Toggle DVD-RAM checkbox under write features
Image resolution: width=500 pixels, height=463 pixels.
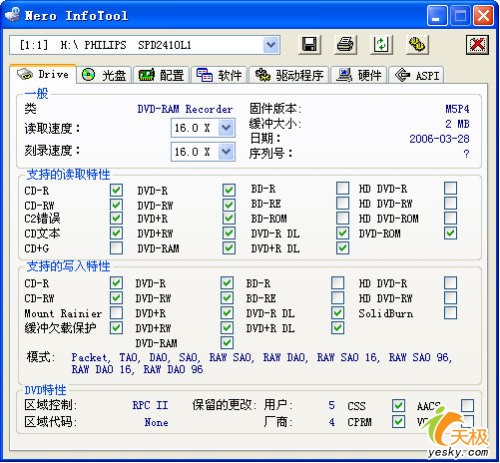tap(227, 343)
